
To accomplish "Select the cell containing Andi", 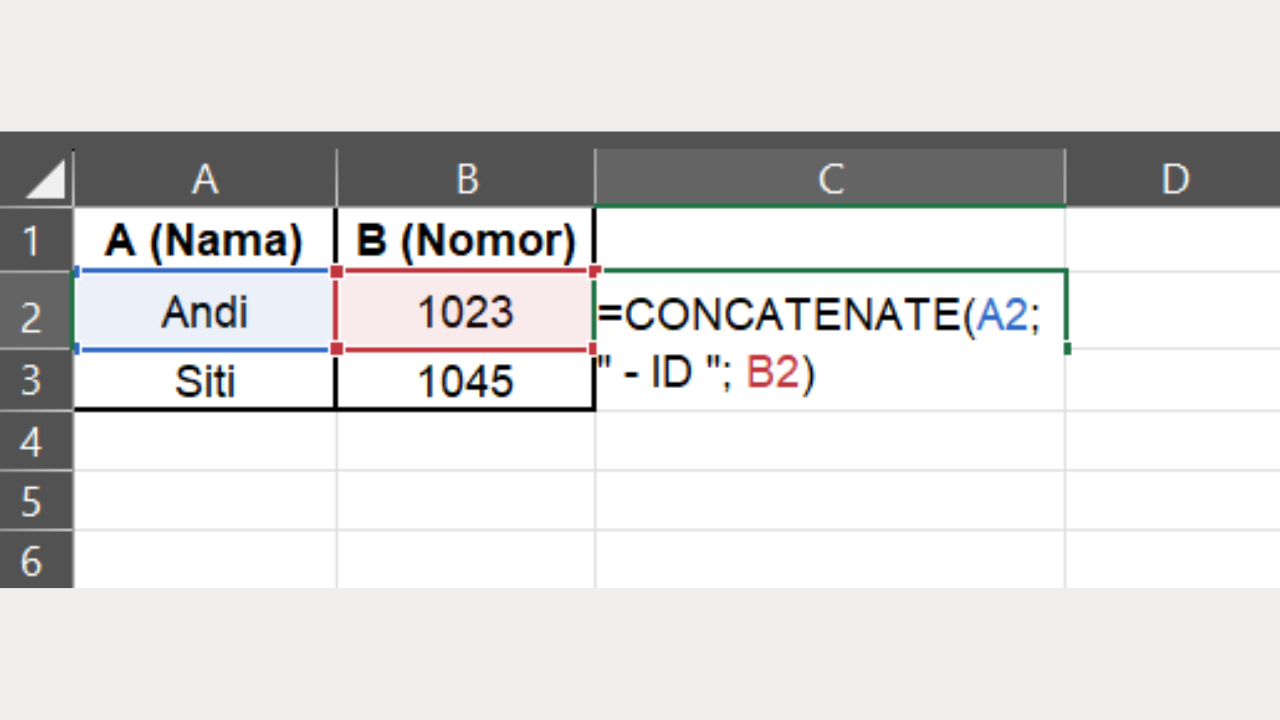I will (x=204, y=312).
